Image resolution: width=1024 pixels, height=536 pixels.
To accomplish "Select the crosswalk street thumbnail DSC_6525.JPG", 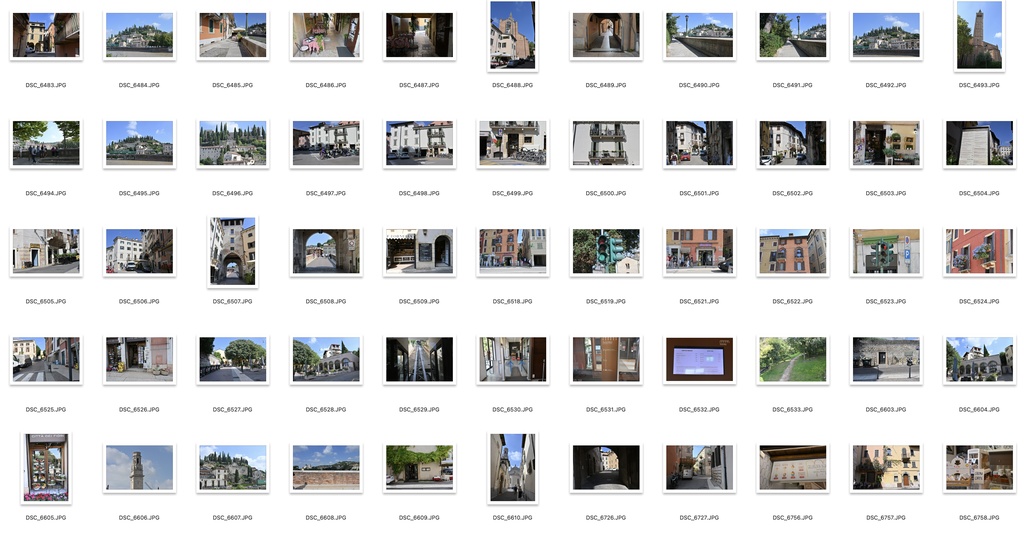I will click(x=46, y=360).
